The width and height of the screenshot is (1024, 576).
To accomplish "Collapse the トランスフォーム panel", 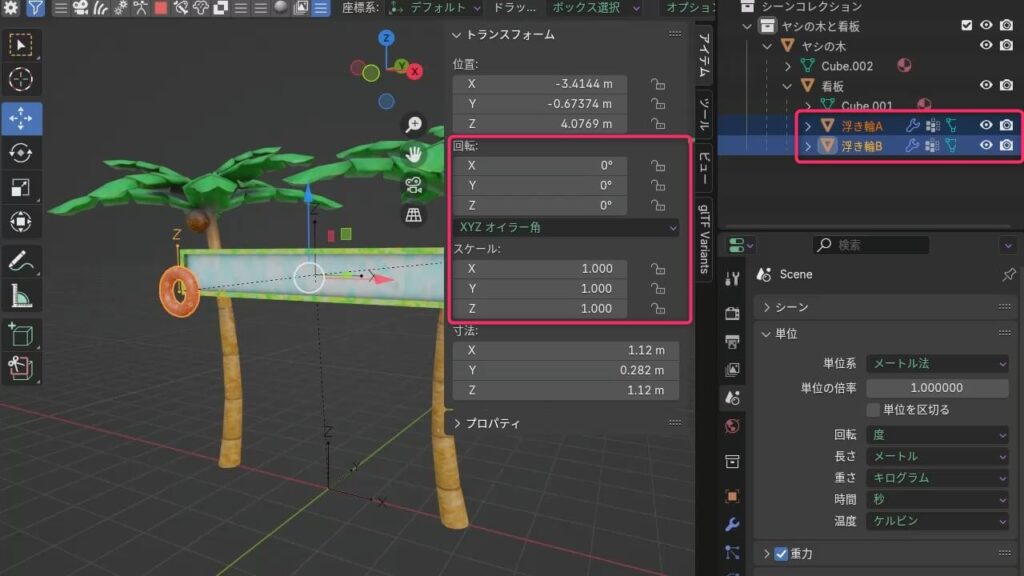I will tap(456, 35).
